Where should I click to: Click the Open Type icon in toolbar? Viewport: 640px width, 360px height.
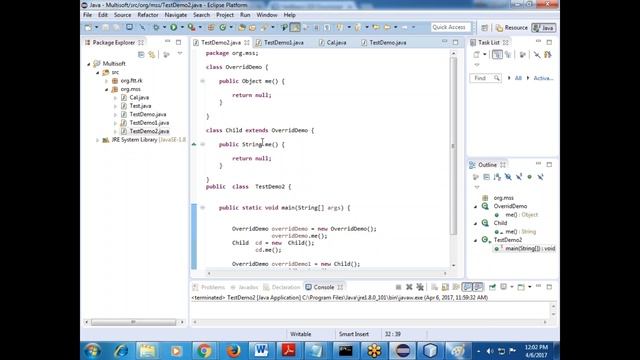pos(242,27)
